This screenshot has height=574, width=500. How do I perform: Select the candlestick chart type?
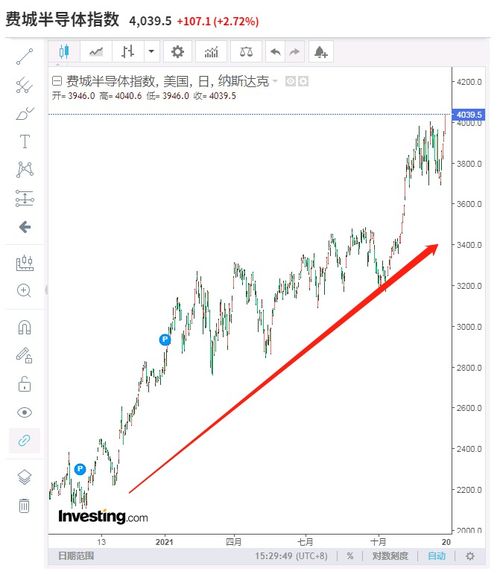coord(64,52)
